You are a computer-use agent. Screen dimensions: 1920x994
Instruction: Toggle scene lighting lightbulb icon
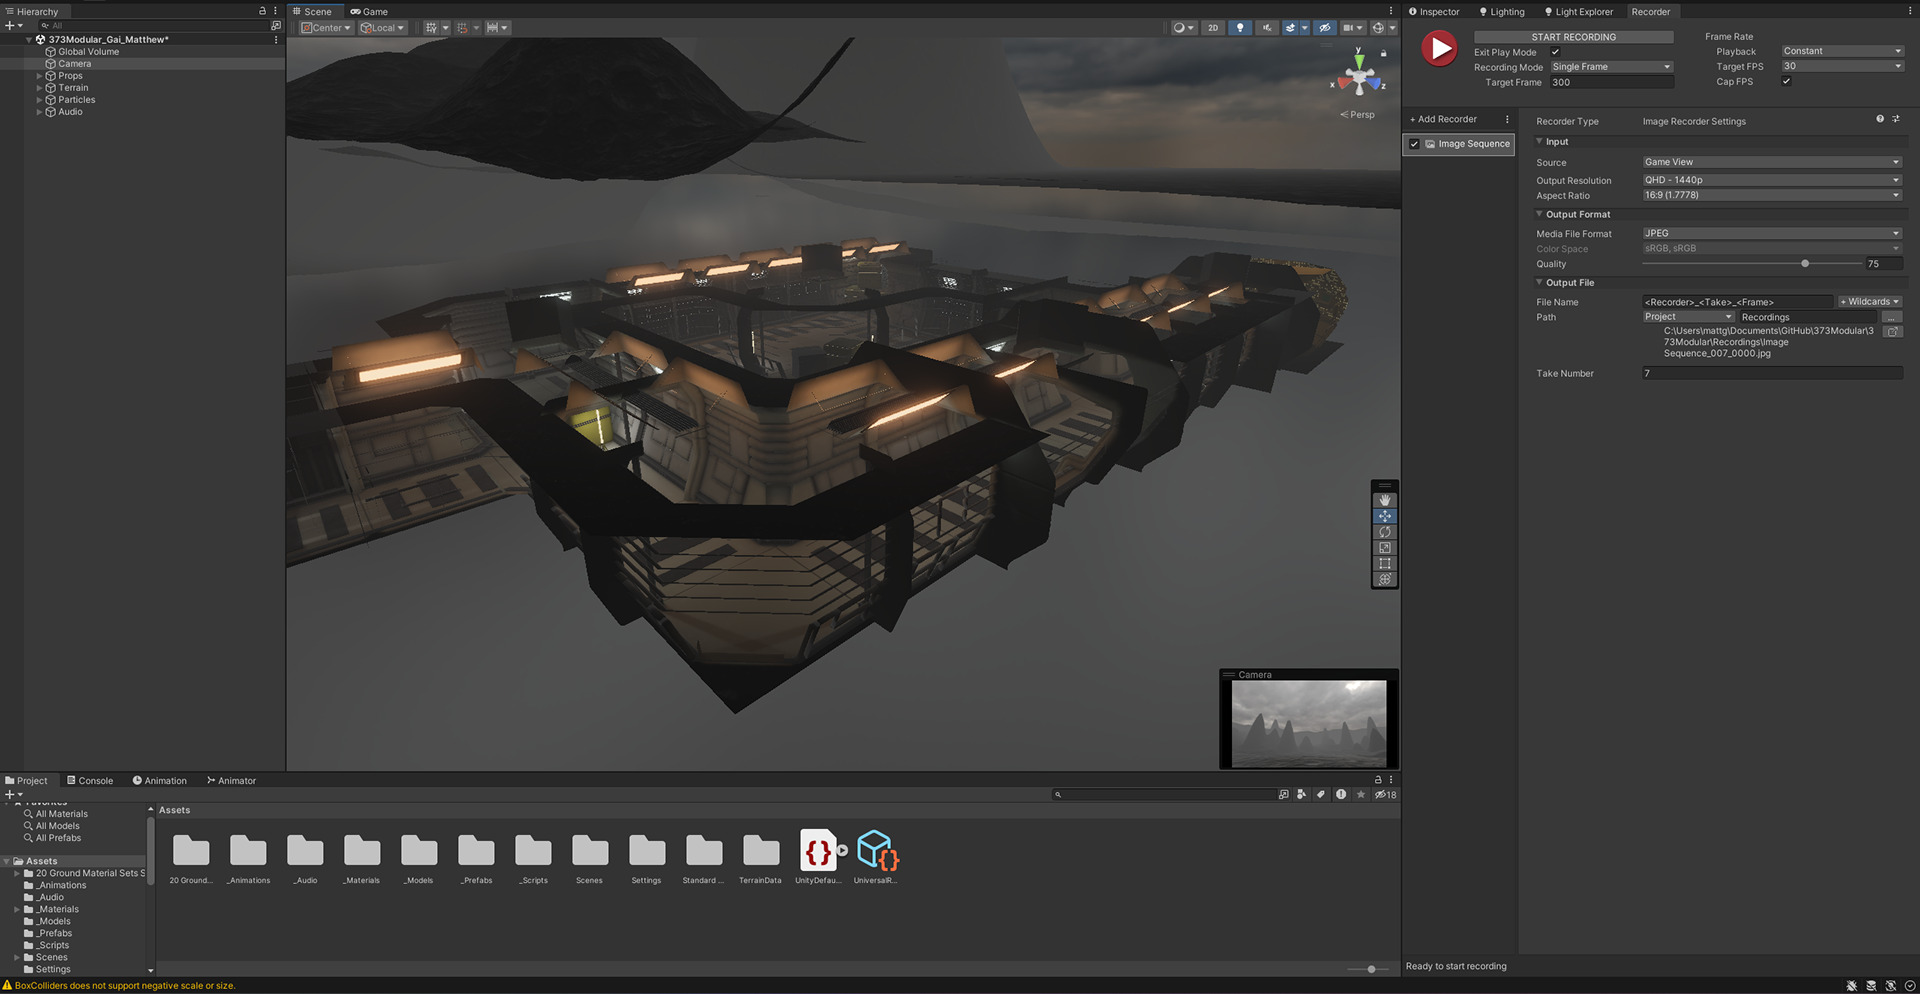1240,28
